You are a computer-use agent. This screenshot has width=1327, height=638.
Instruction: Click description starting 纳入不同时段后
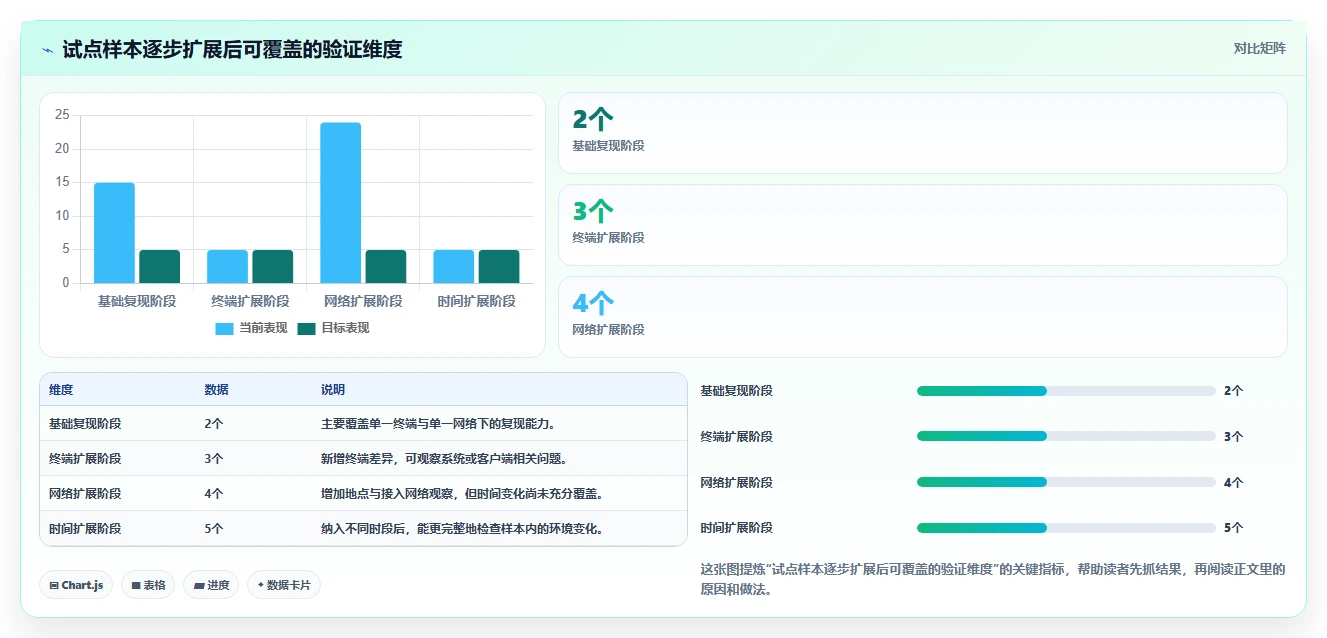coord(462,529)
